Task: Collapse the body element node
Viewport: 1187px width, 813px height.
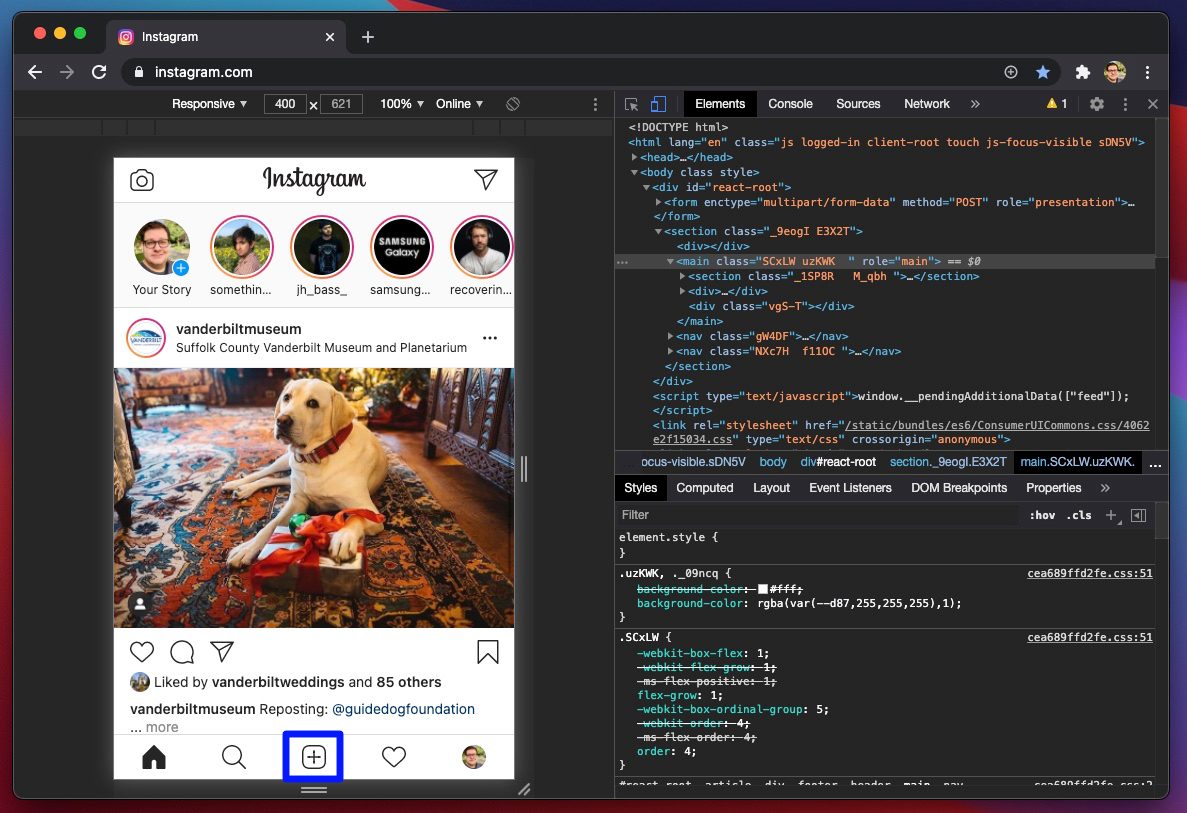Action: (634, 172)
